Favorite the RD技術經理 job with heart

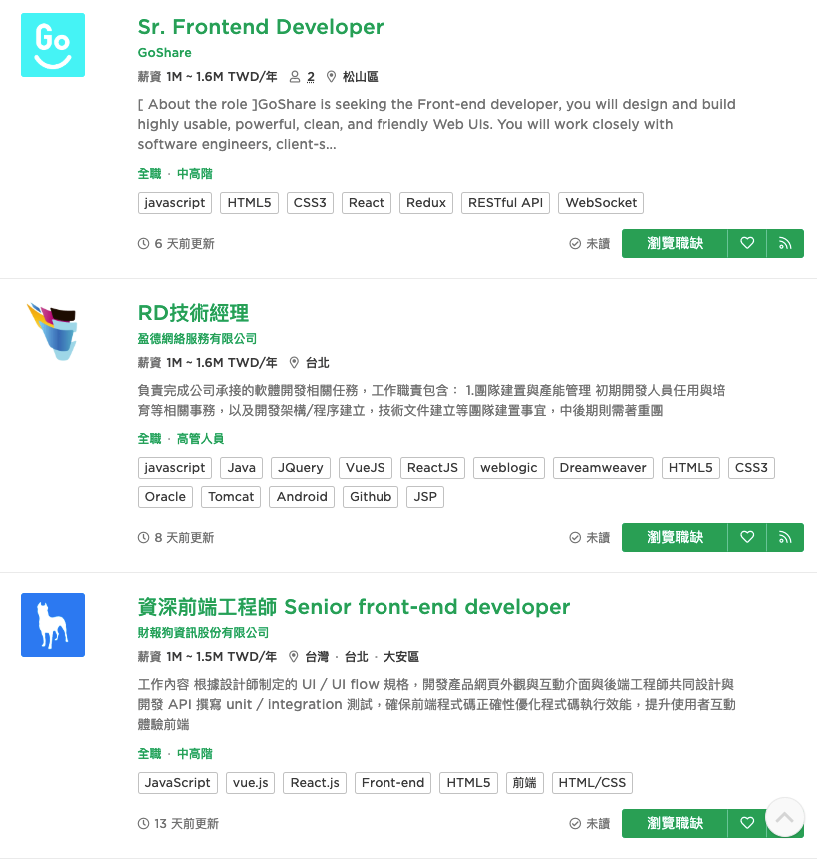[747, 538]
